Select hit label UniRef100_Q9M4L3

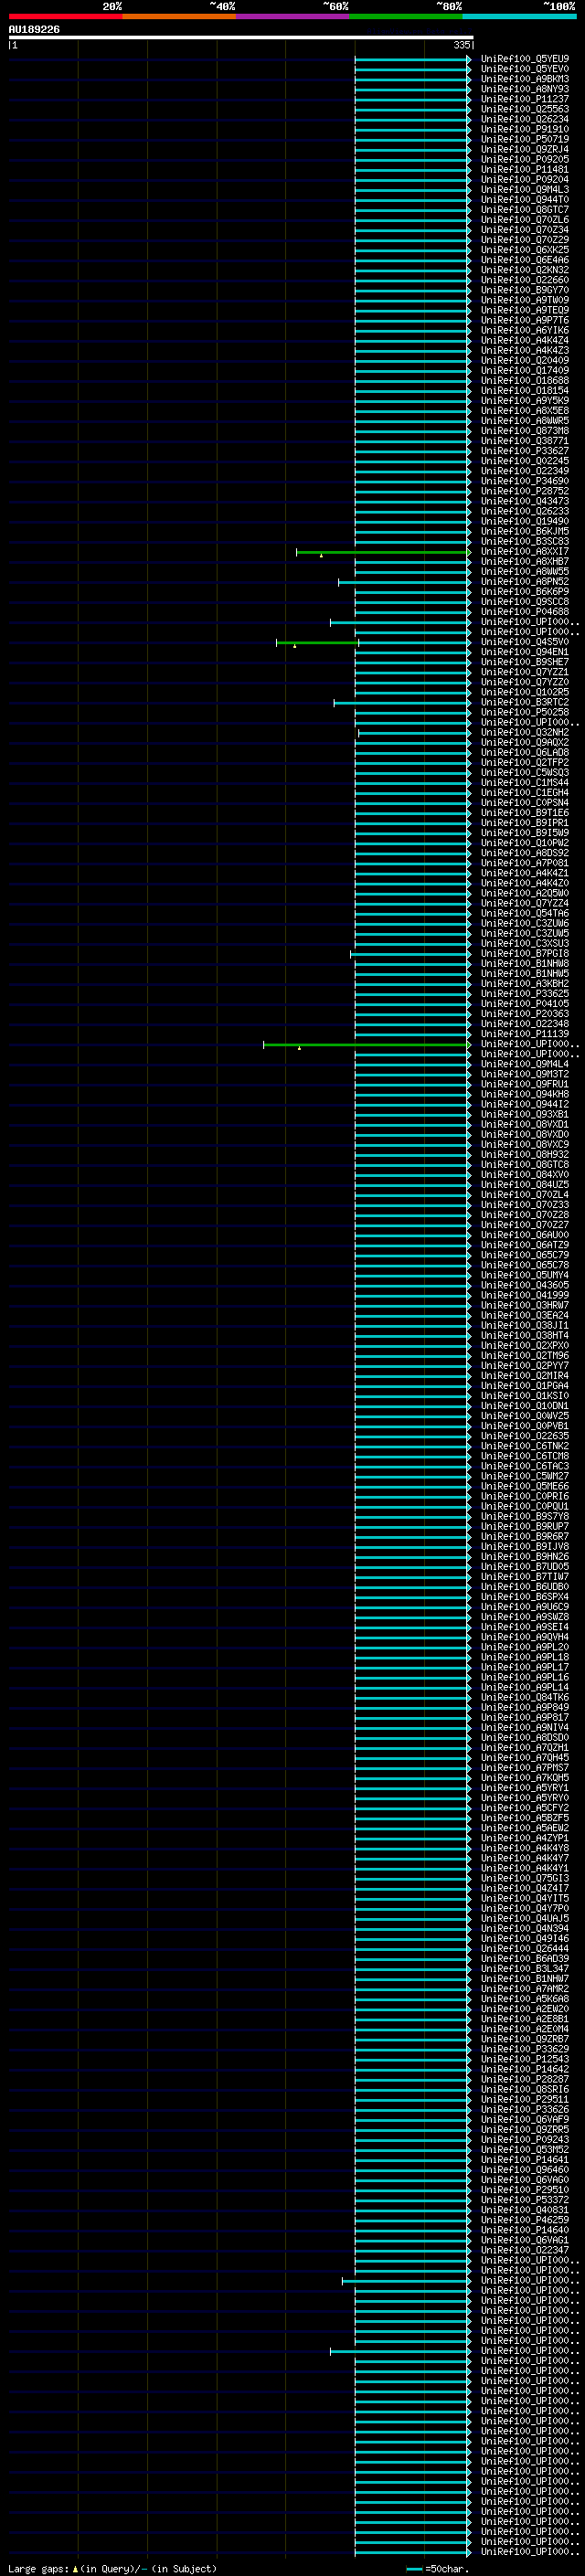(525, 190)
